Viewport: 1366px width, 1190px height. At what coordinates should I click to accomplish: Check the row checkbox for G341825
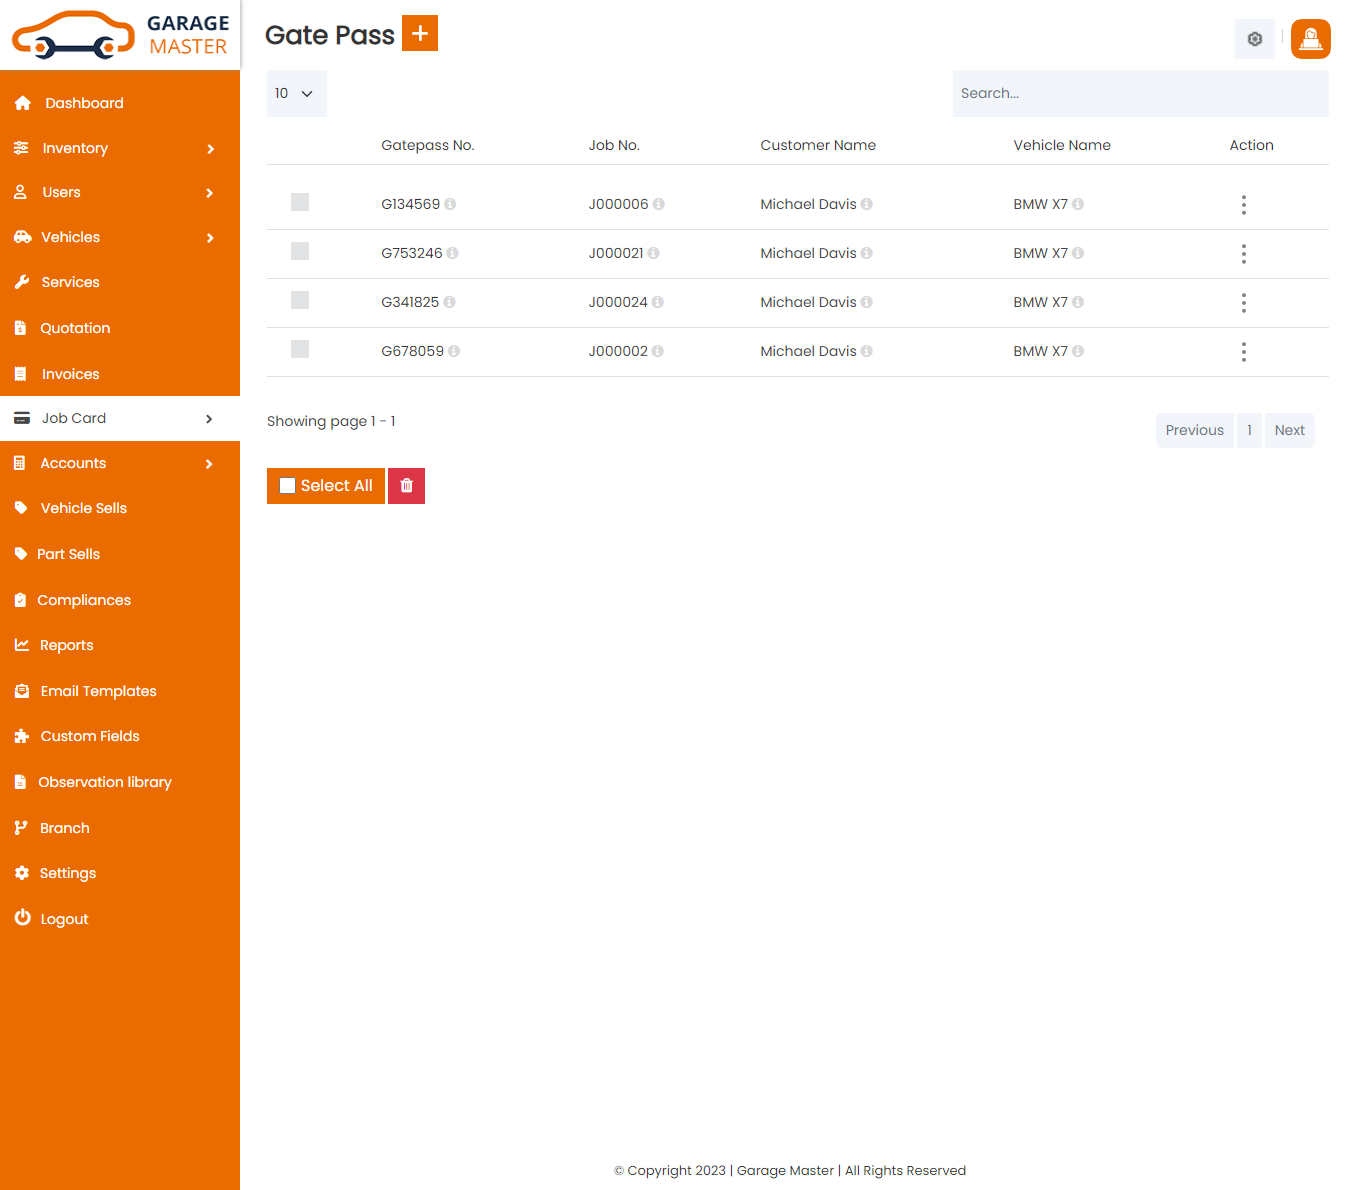tap(300, 300)
